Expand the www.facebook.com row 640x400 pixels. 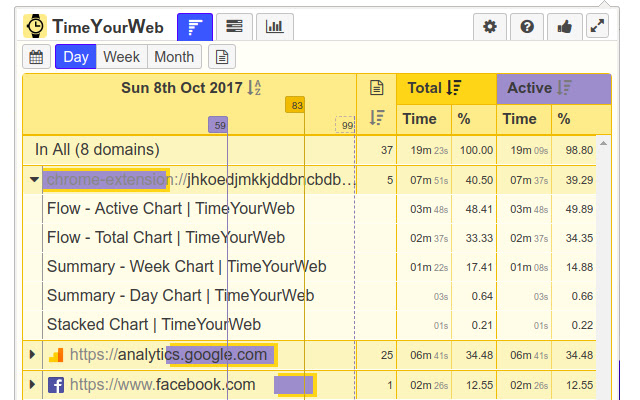click(x=34, y=385)
